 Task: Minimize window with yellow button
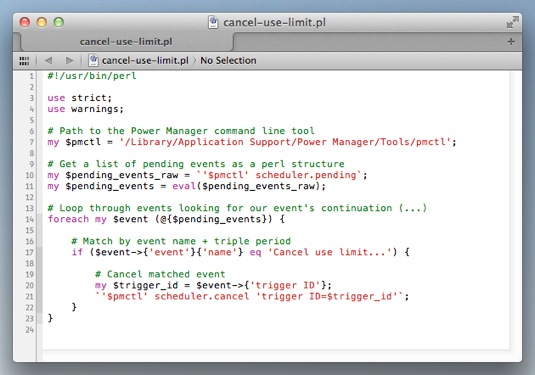click(x=42, y=22)
